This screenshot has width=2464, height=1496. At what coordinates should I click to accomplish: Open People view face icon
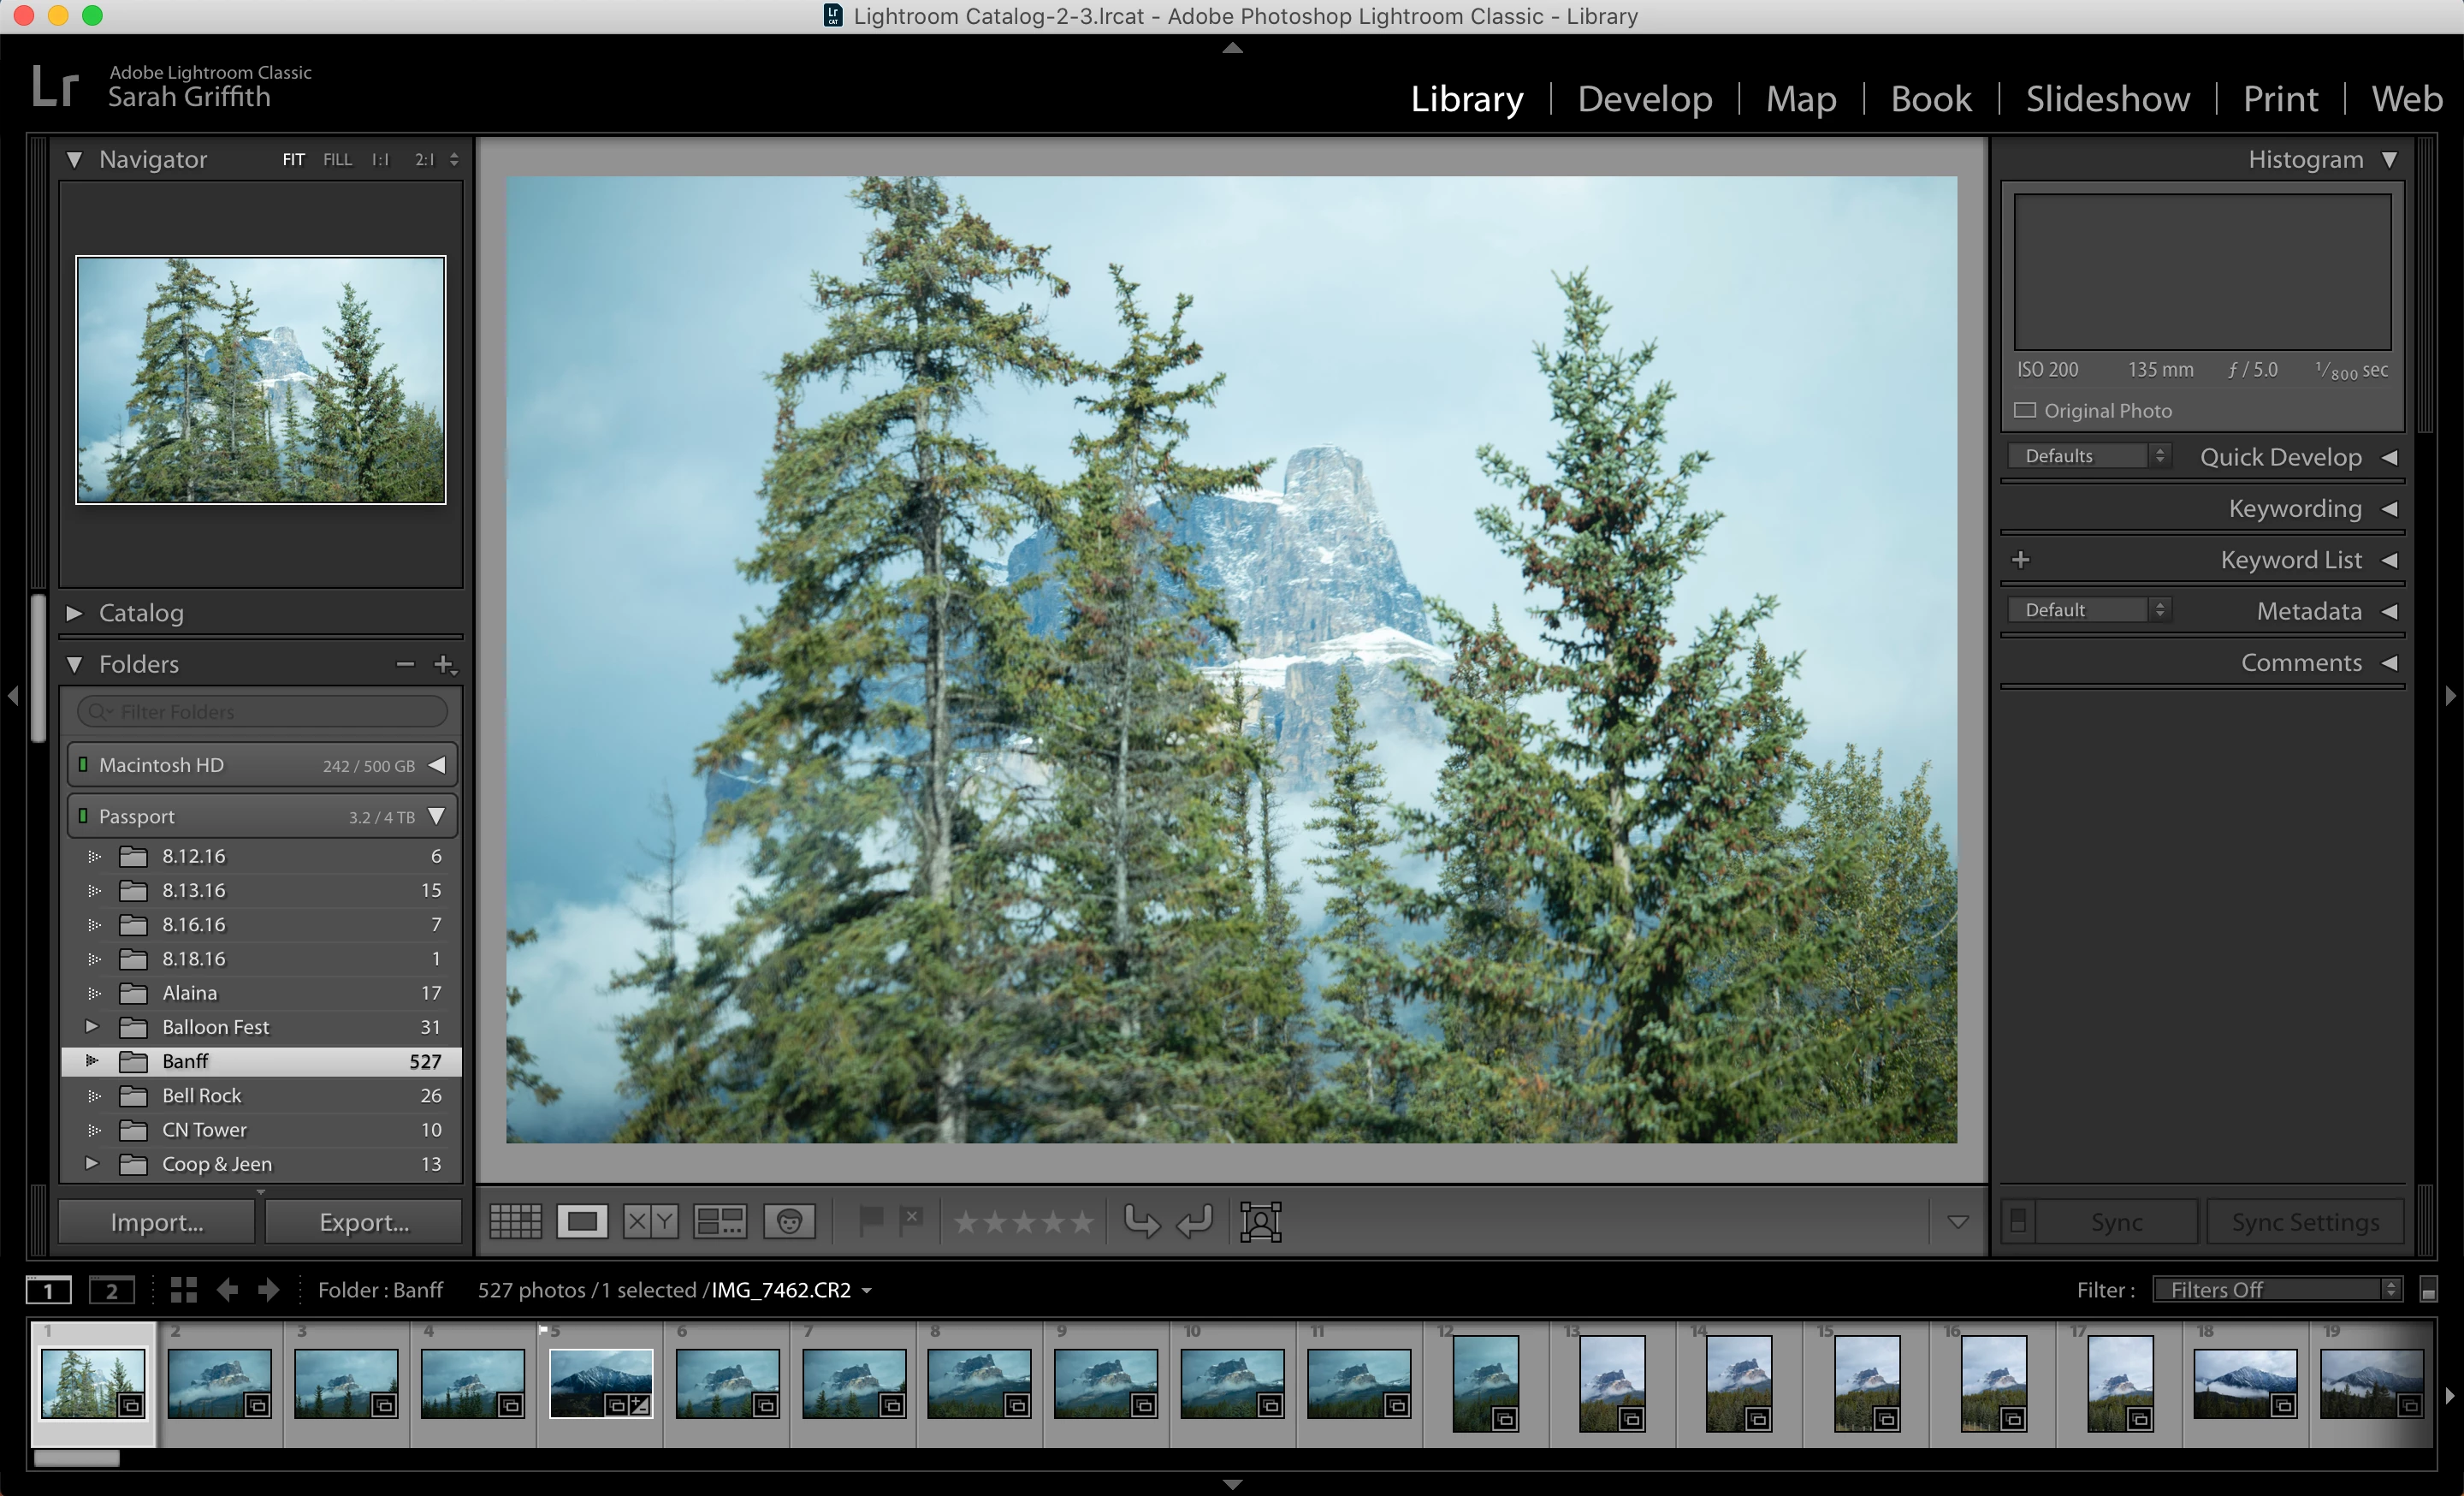coord(789,1221)
